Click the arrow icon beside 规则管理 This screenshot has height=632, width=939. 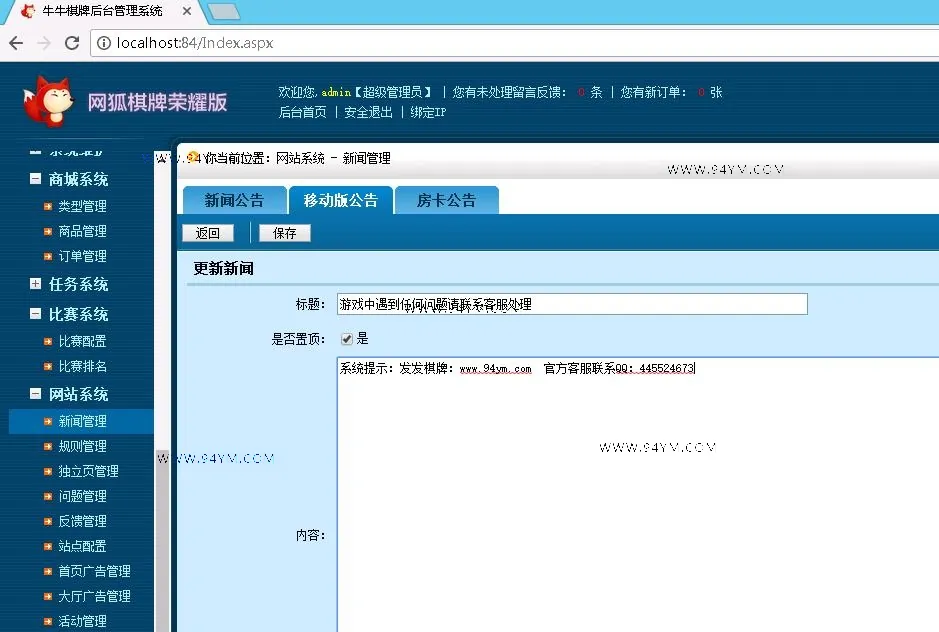coord(48,446)
